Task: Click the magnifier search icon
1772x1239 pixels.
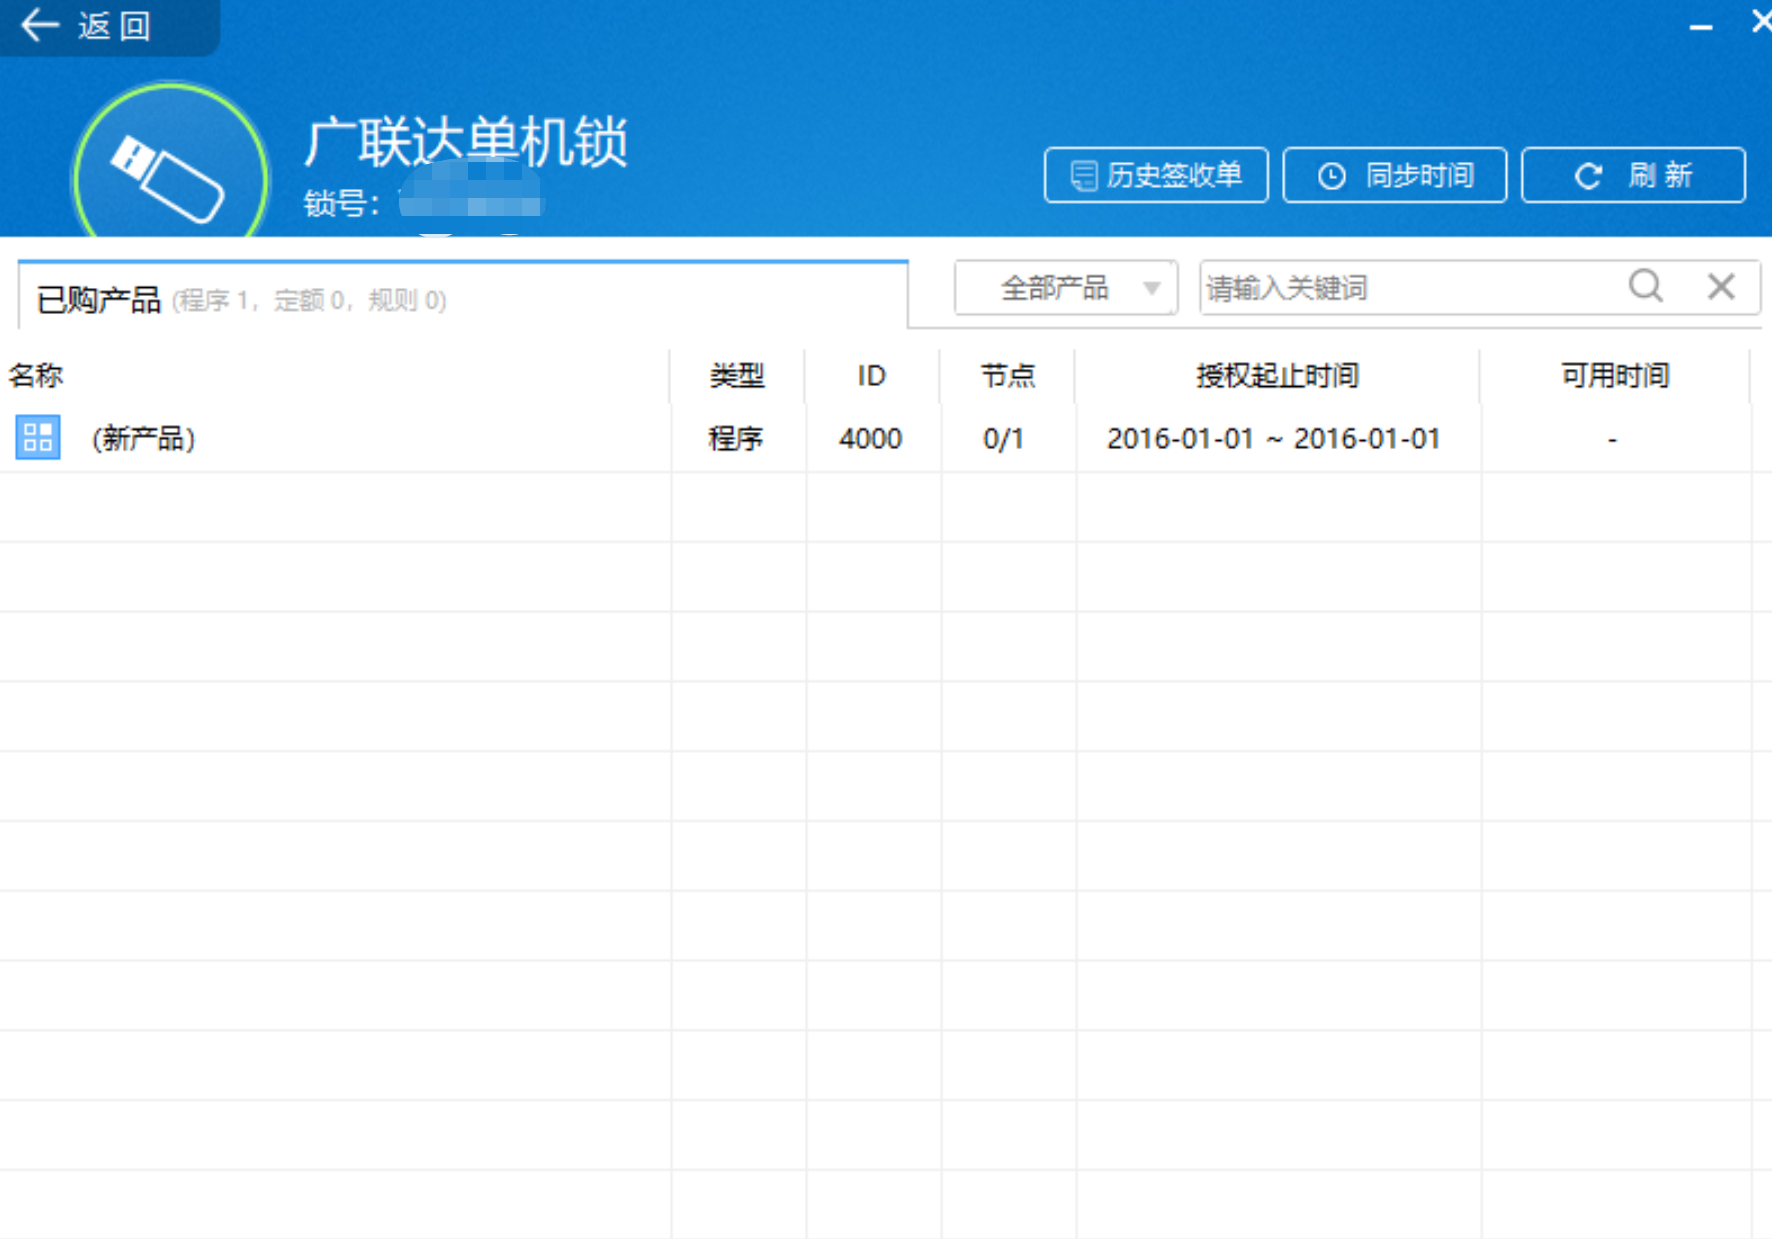Action: point(1646,287)
